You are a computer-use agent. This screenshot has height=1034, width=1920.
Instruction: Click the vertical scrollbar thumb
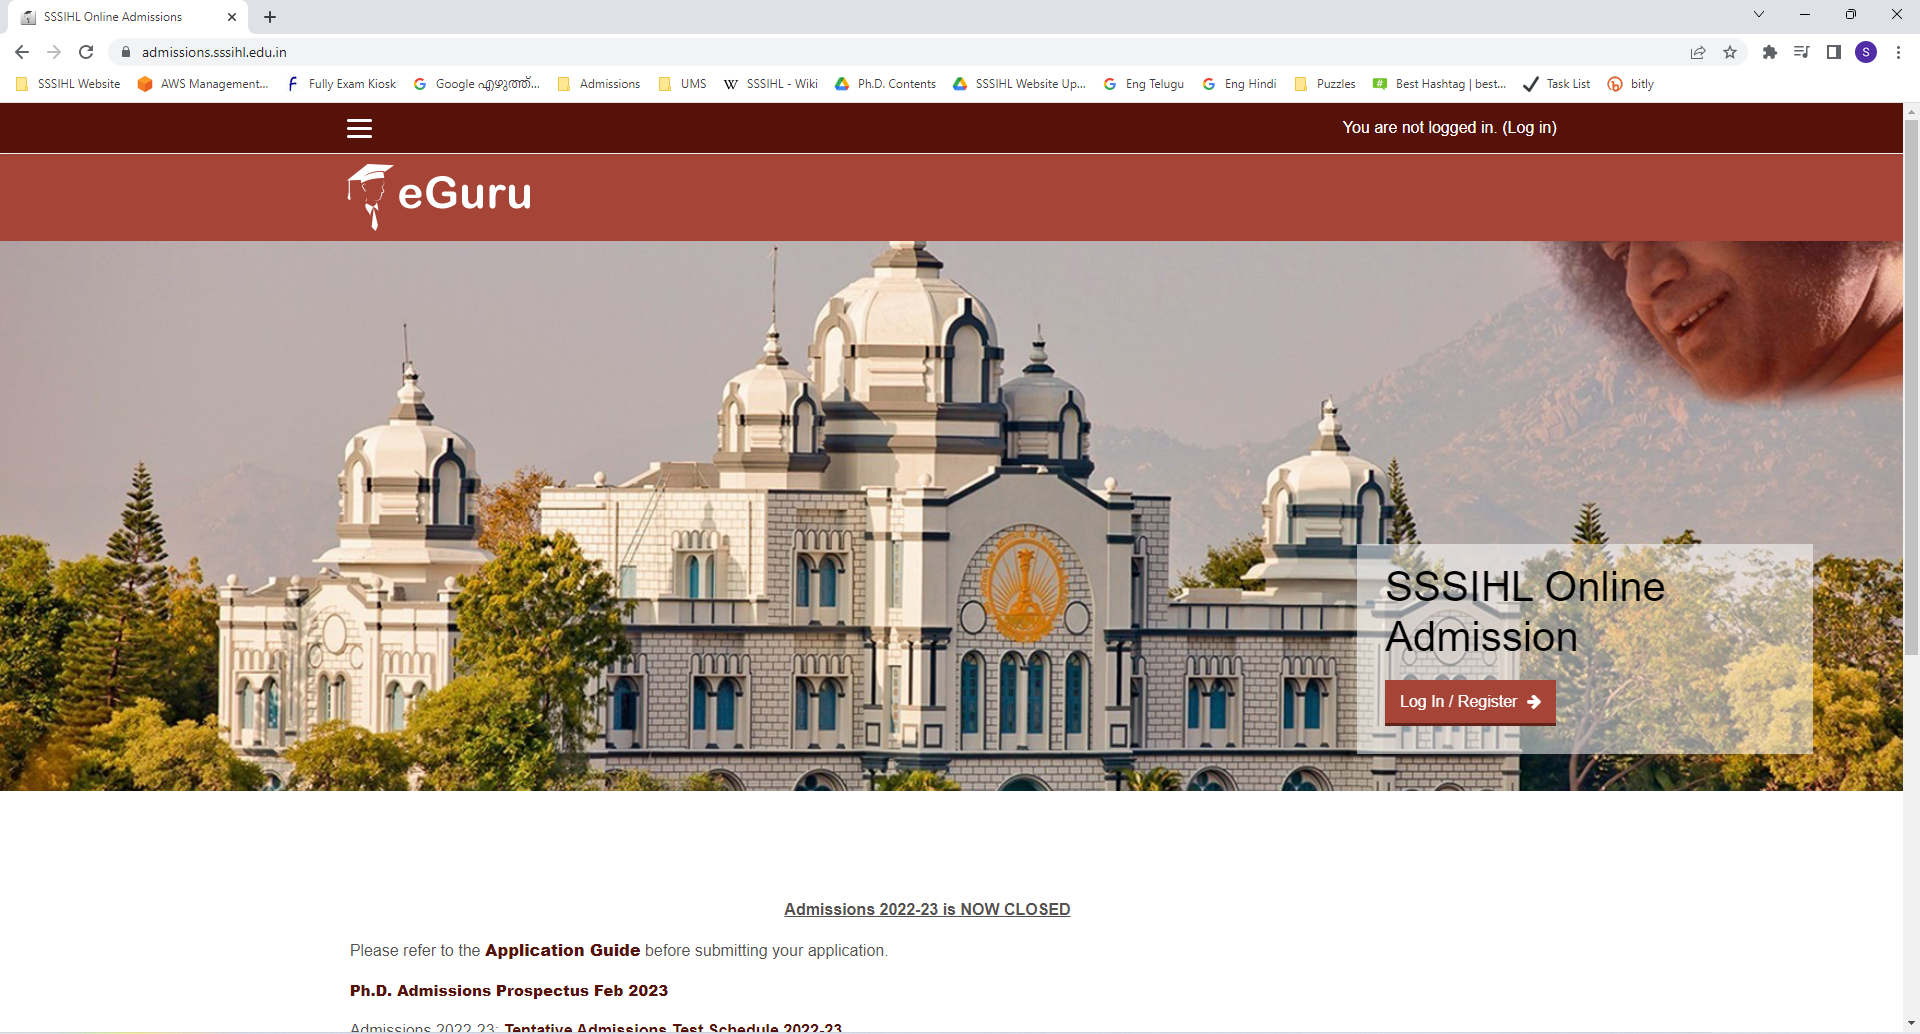click(x=1911, y=388)
